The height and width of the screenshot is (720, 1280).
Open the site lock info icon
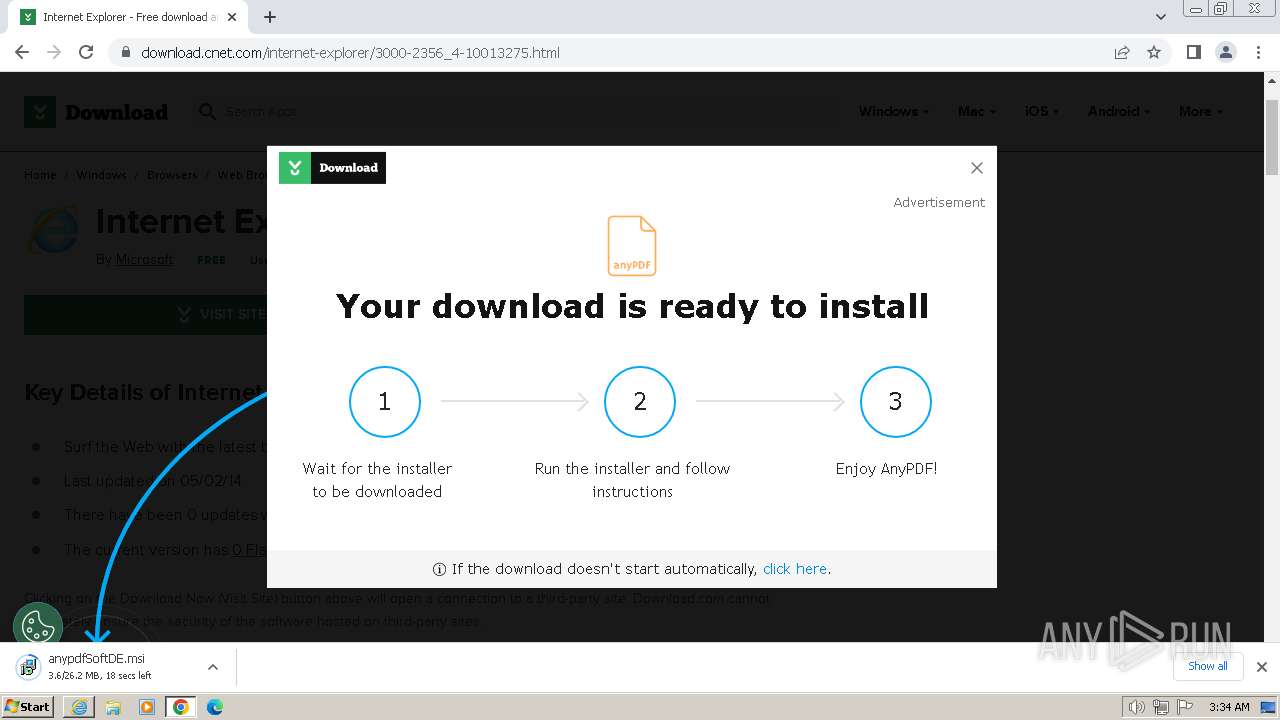coord(126,52)
